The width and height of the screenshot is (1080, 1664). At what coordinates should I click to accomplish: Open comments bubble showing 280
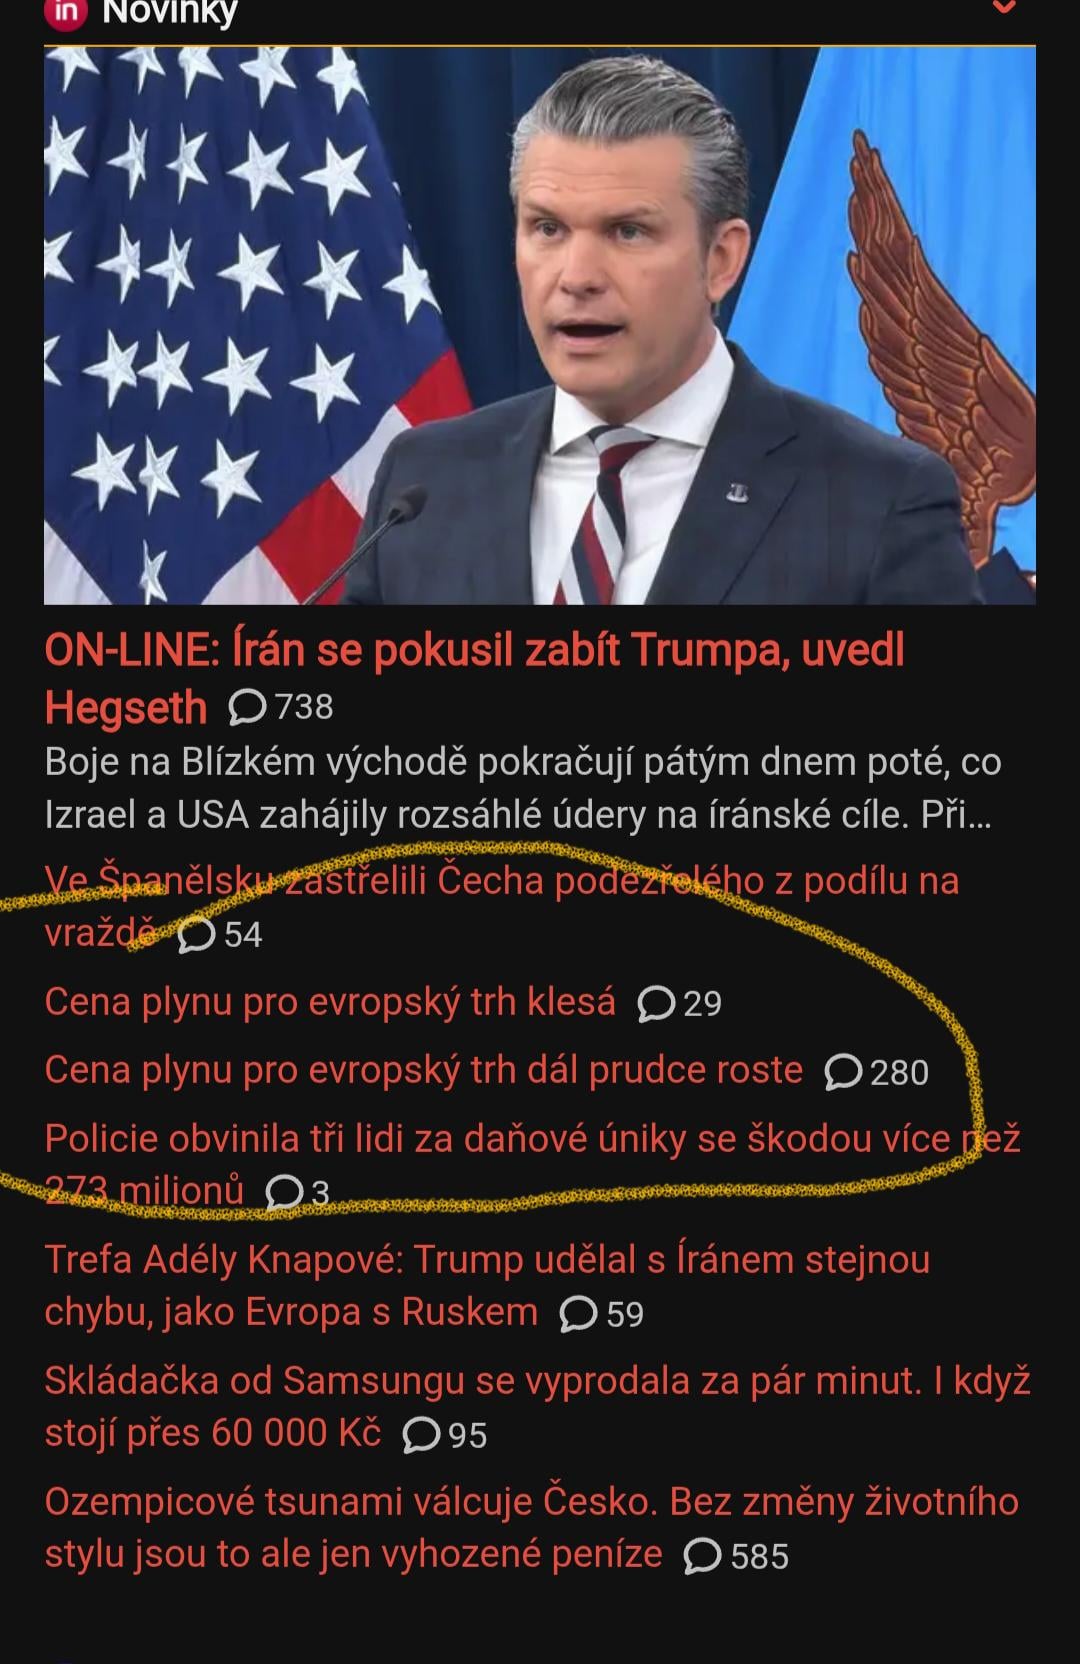877,1072
